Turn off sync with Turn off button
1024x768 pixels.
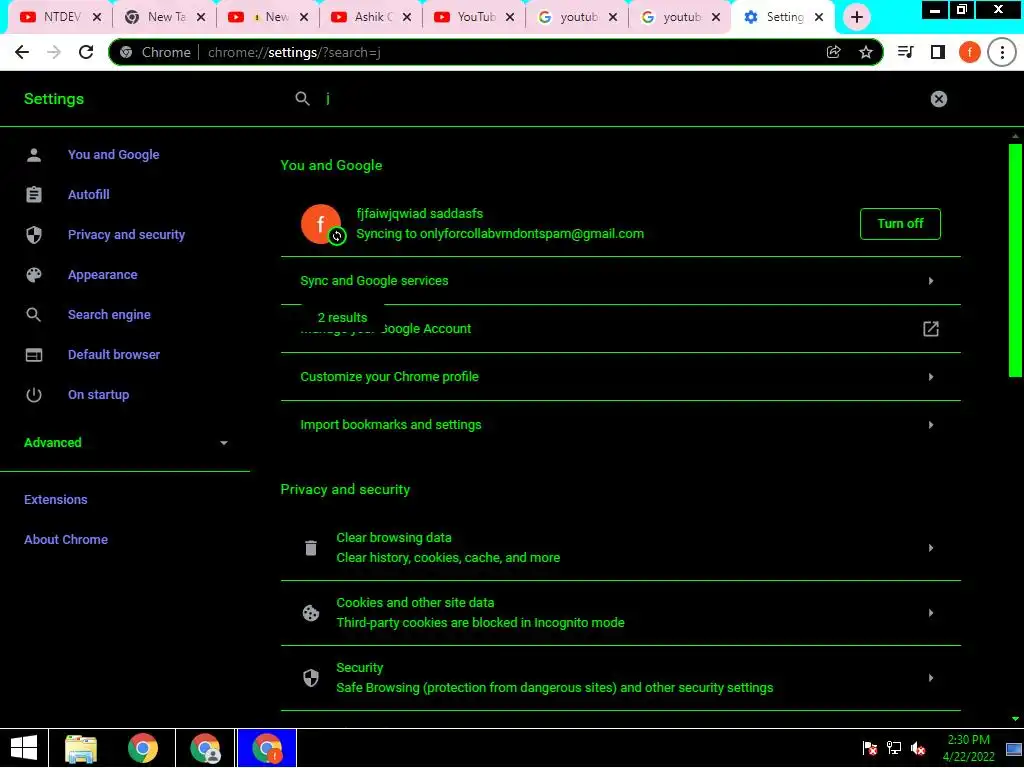(x=900, y=224)
